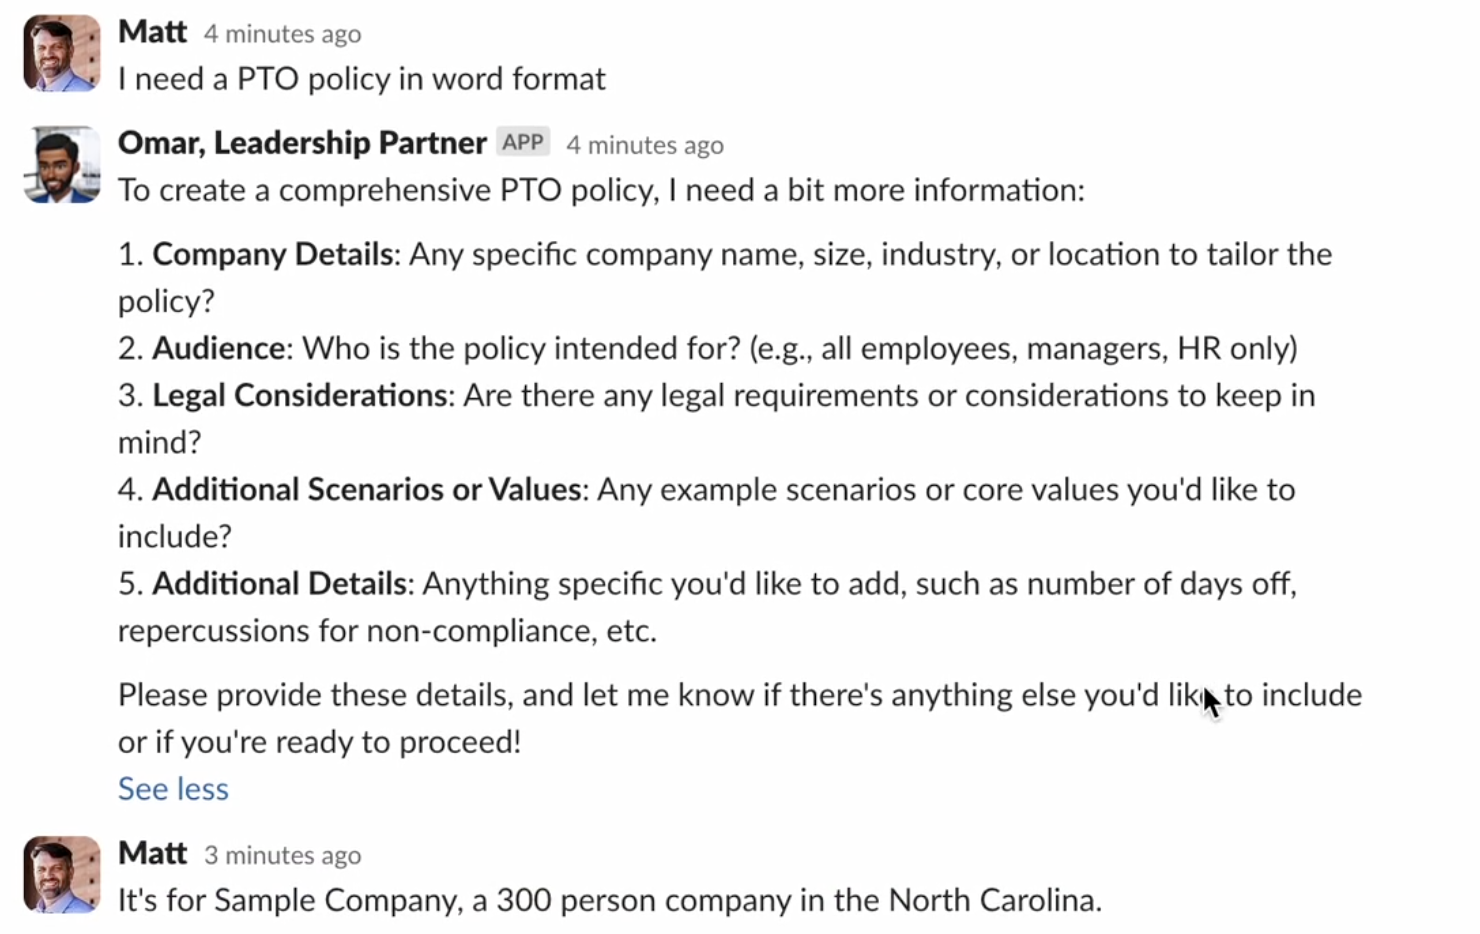Image resolution: width=1480 pixels, height=934 pixels.
Task: Click the bold Audience list item
Action: 219,348
